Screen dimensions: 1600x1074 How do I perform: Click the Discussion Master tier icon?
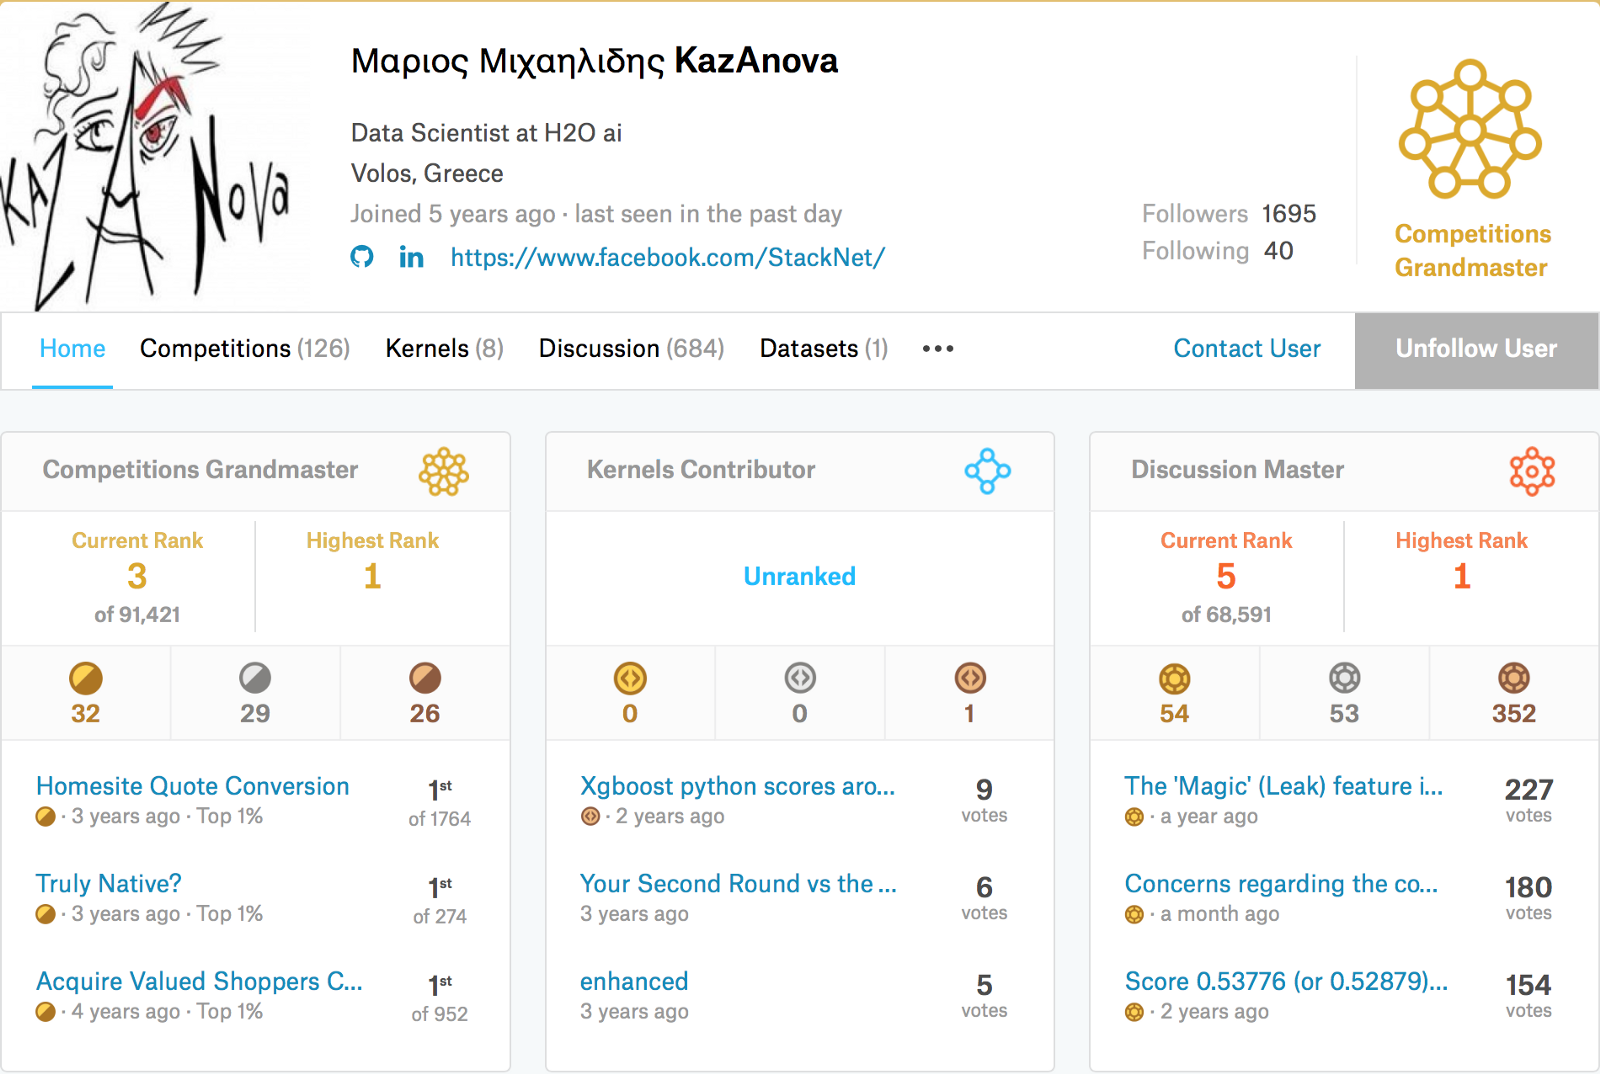[x=1532, y=471]
